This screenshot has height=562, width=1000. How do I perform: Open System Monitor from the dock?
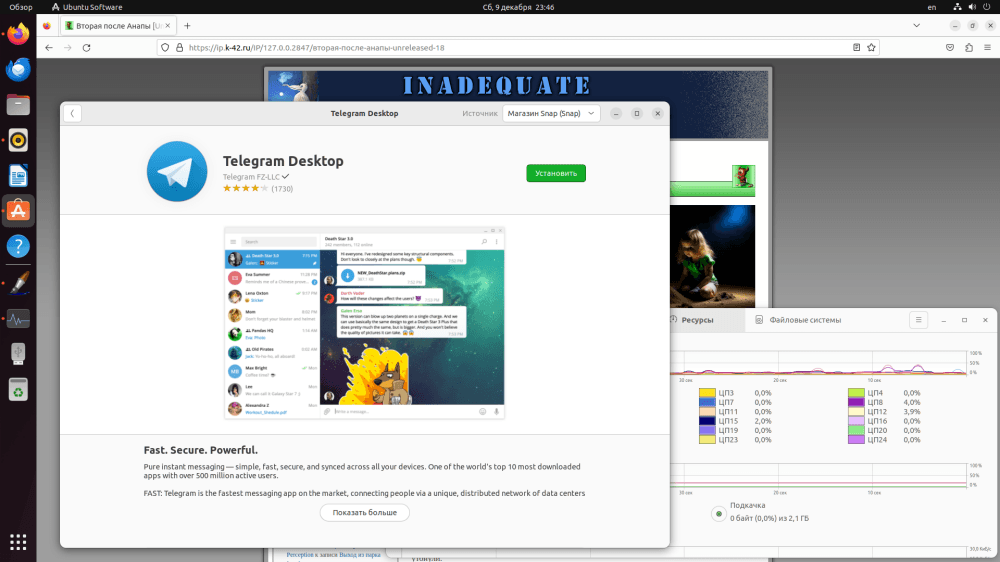pos(18,318)
